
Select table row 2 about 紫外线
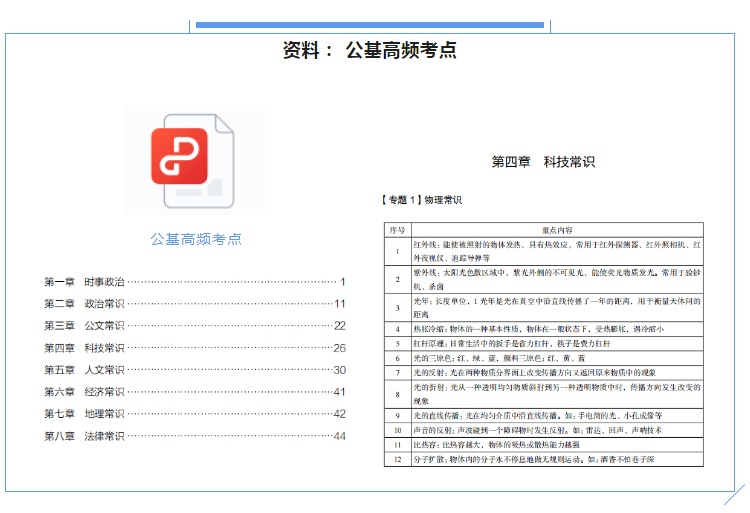click(x=544, y=280)
